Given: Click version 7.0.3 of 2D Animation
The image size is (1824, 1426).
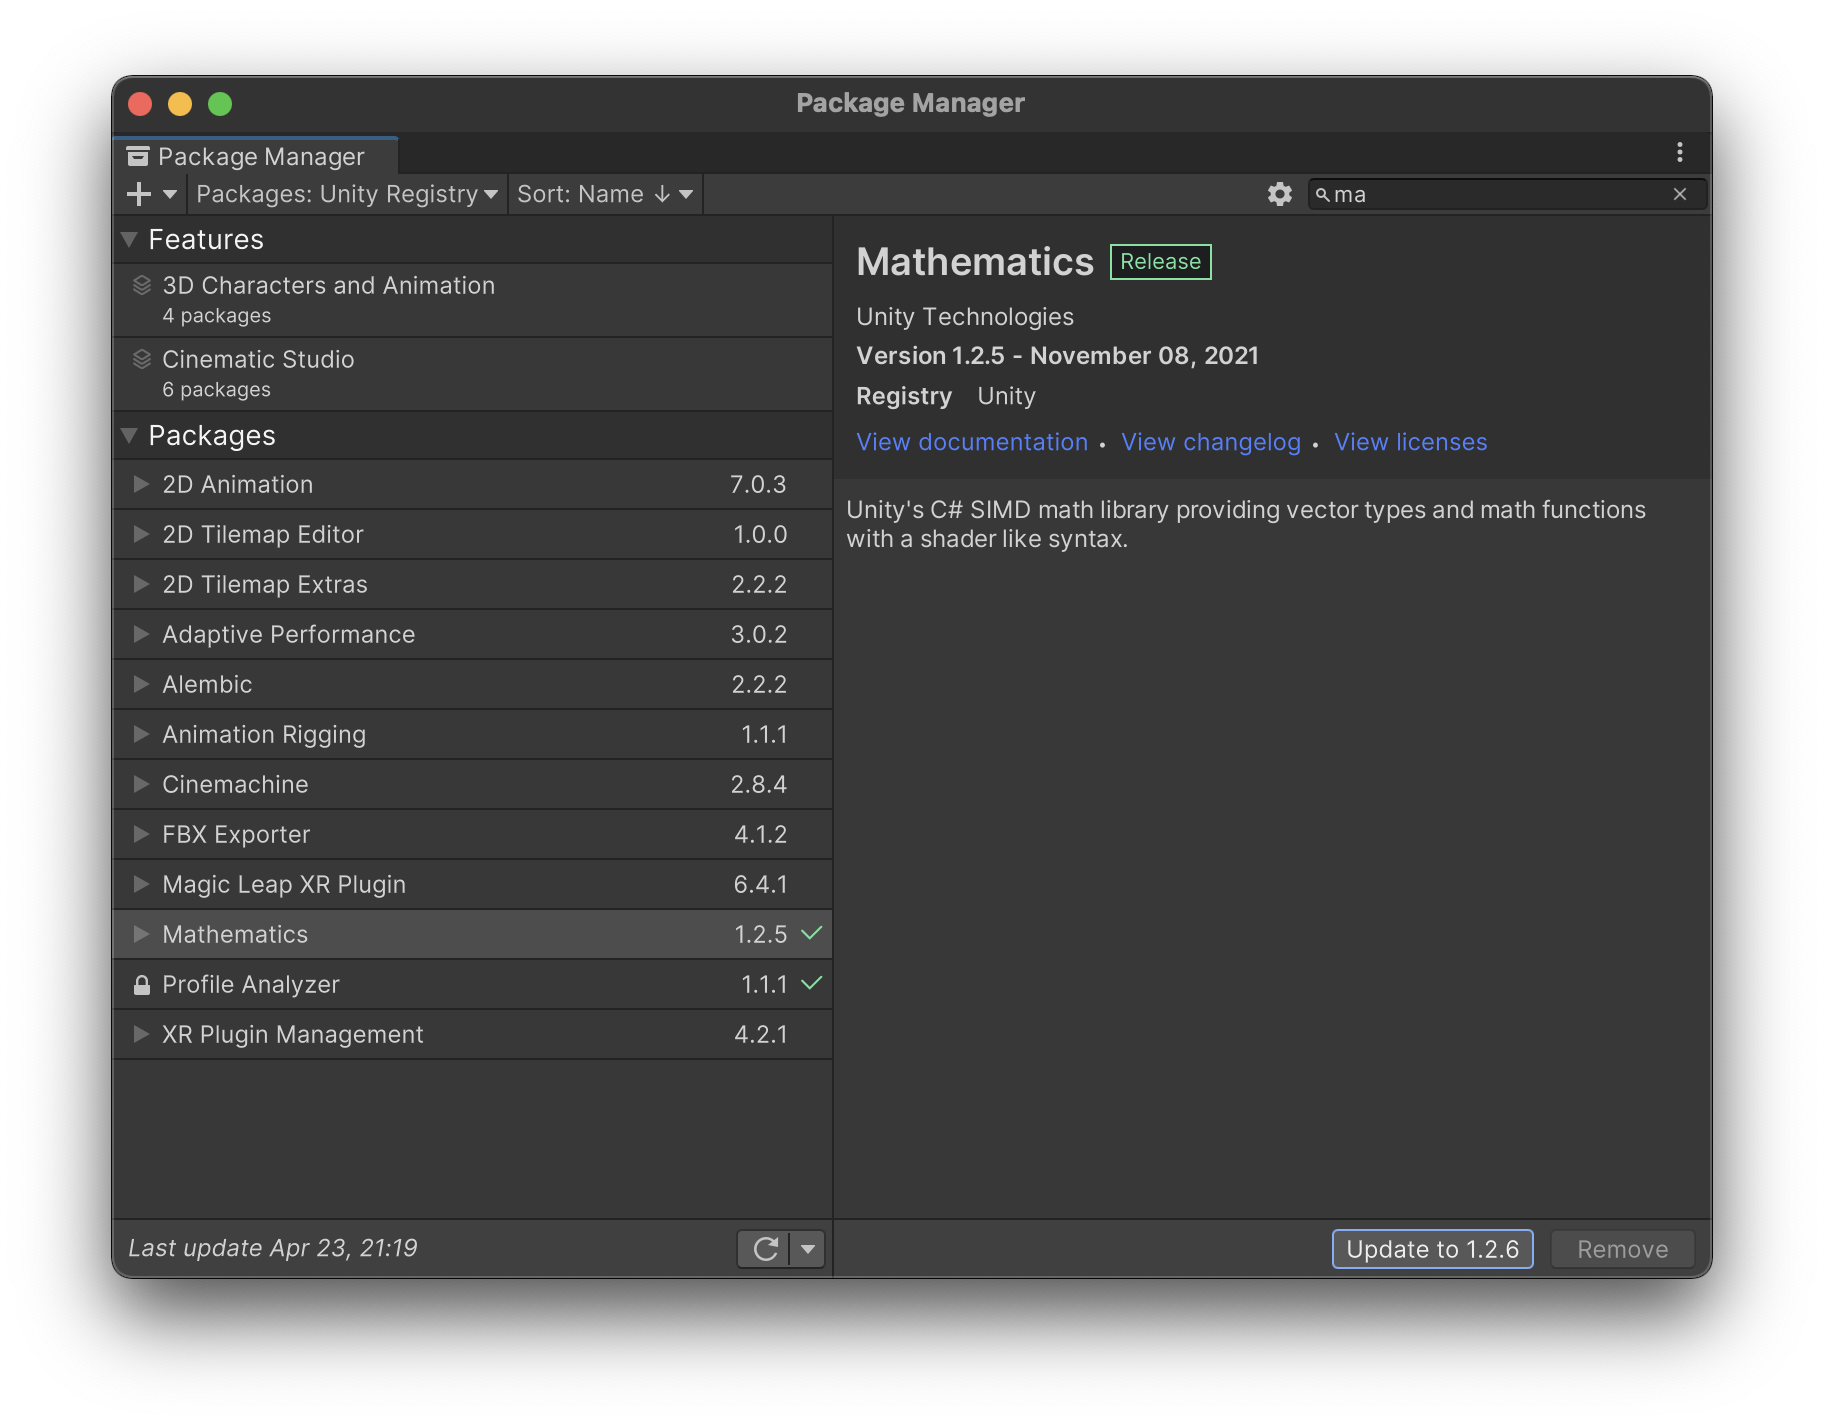Looking at the screenshot, I should tap(758, 484).
